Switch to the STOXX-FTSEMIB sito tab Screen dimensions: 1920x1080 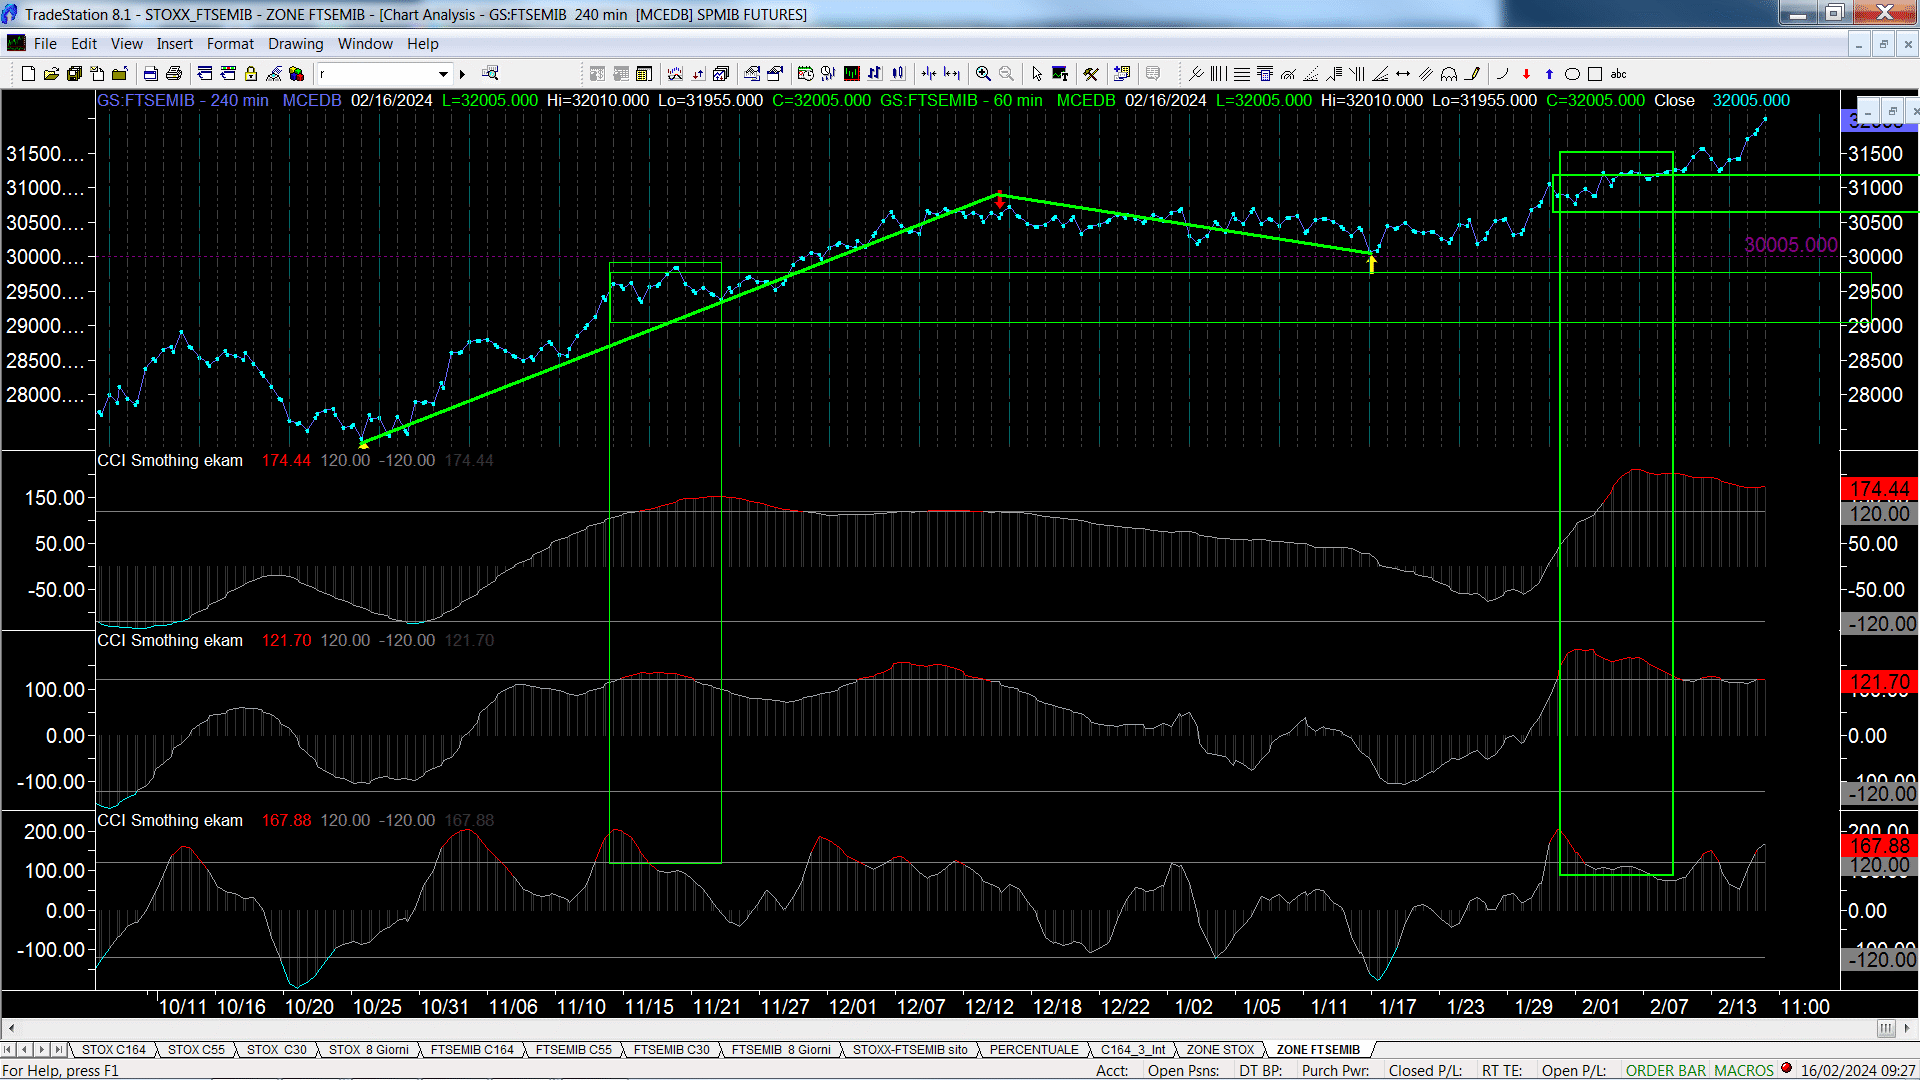910,1049
